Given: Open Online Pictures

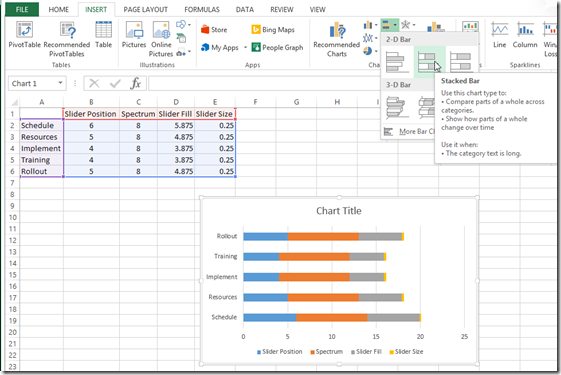Looking at the screenshot, I should click(x=161, y=39).
